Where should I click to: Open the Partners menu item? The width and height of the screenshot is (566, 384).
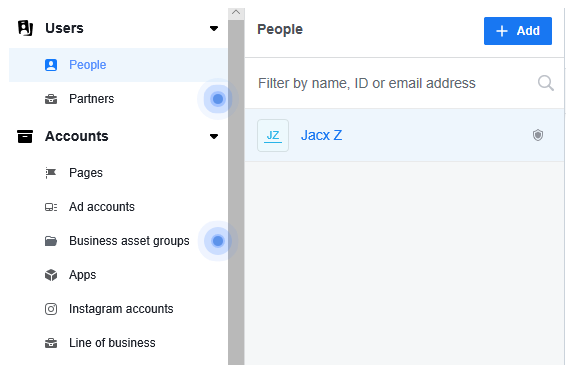pos(91,99)
